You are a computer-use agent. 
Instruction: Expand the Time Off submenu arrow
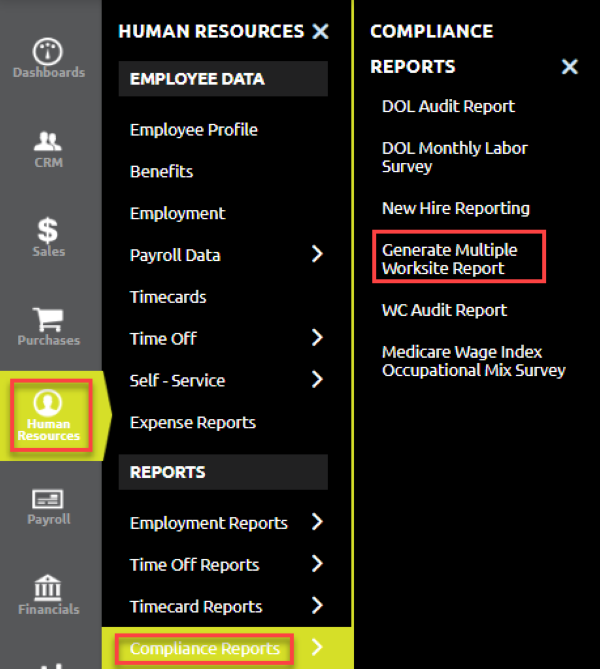click(x=317, y=337)
